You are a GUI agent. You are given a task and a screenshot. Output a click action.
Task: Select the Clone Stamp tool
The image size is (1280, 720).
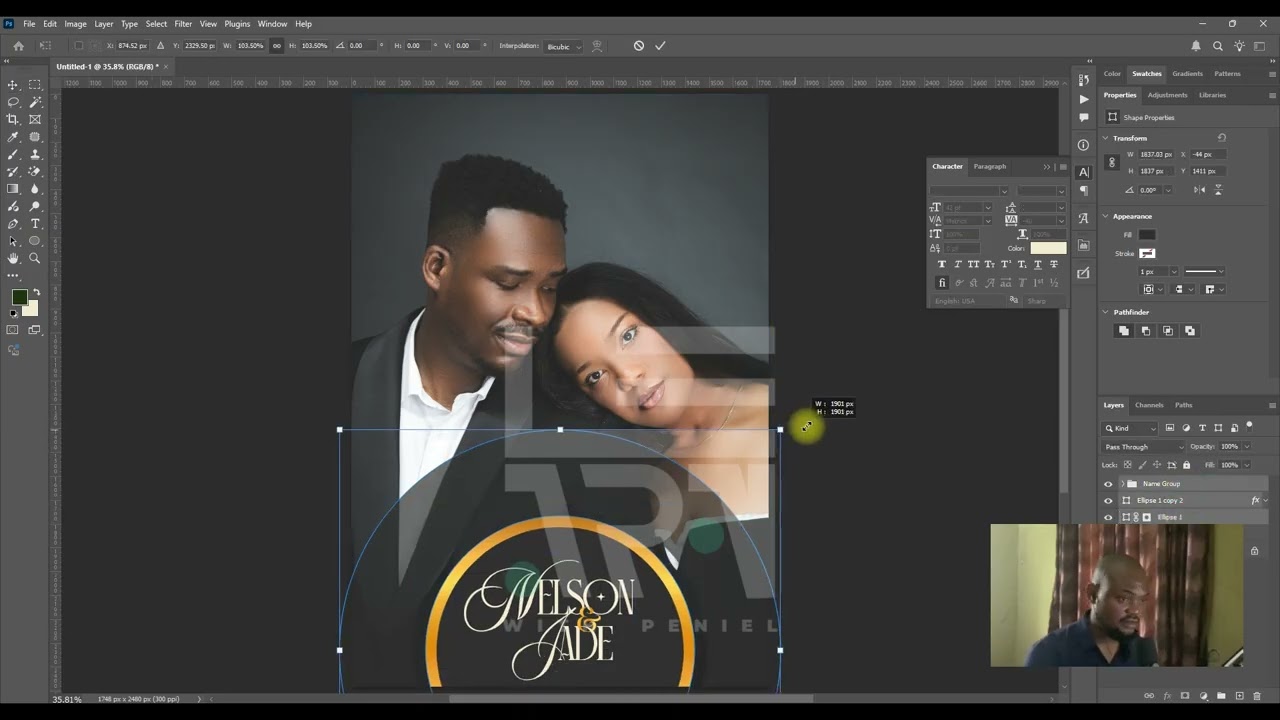click(x=35, y=154)
